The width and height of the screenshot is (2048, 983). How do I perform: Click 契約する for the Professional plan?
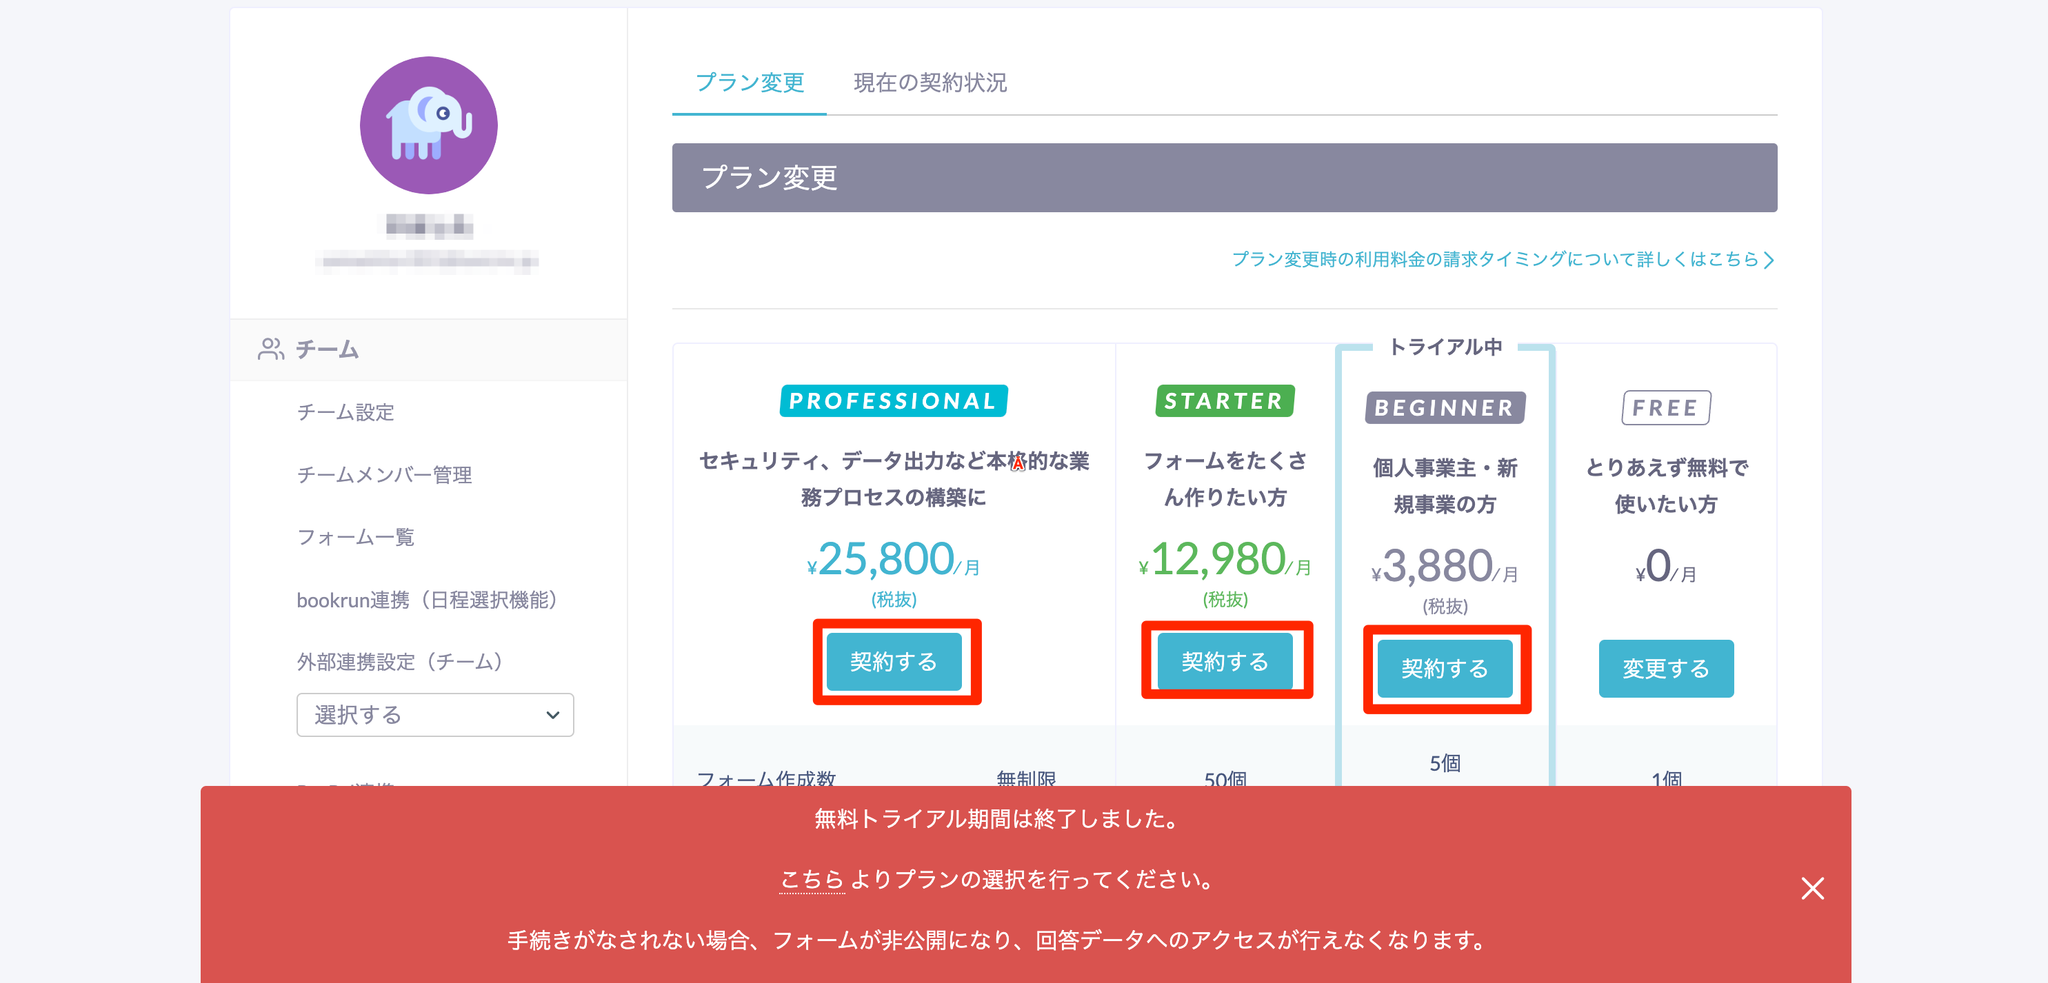[x=894, y=662]
